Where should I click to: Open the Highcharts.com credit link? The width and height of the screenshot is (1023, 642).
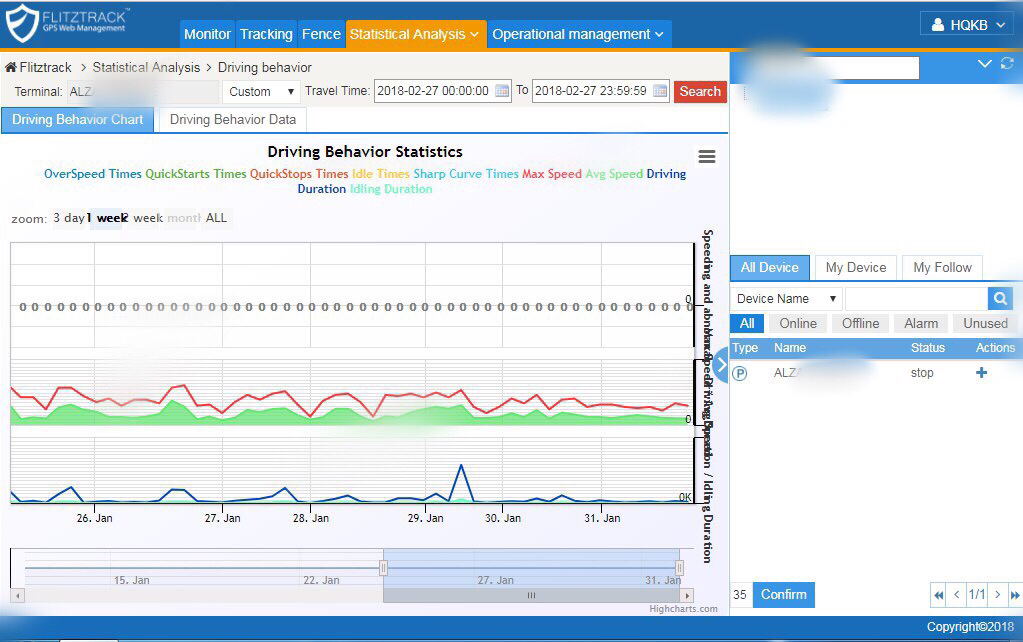point(683,609)
